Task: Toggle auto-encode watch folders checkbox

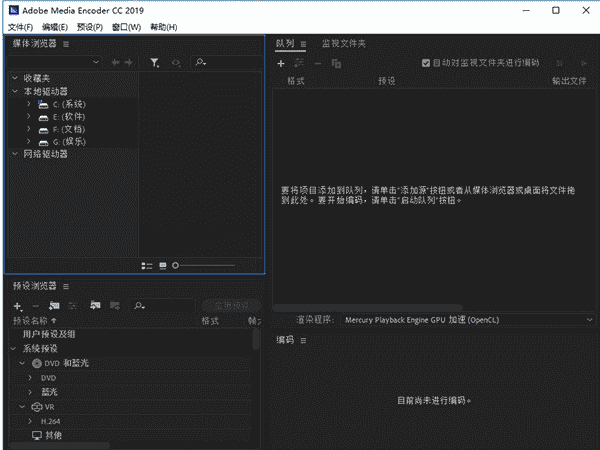Action: click(426, 62)
